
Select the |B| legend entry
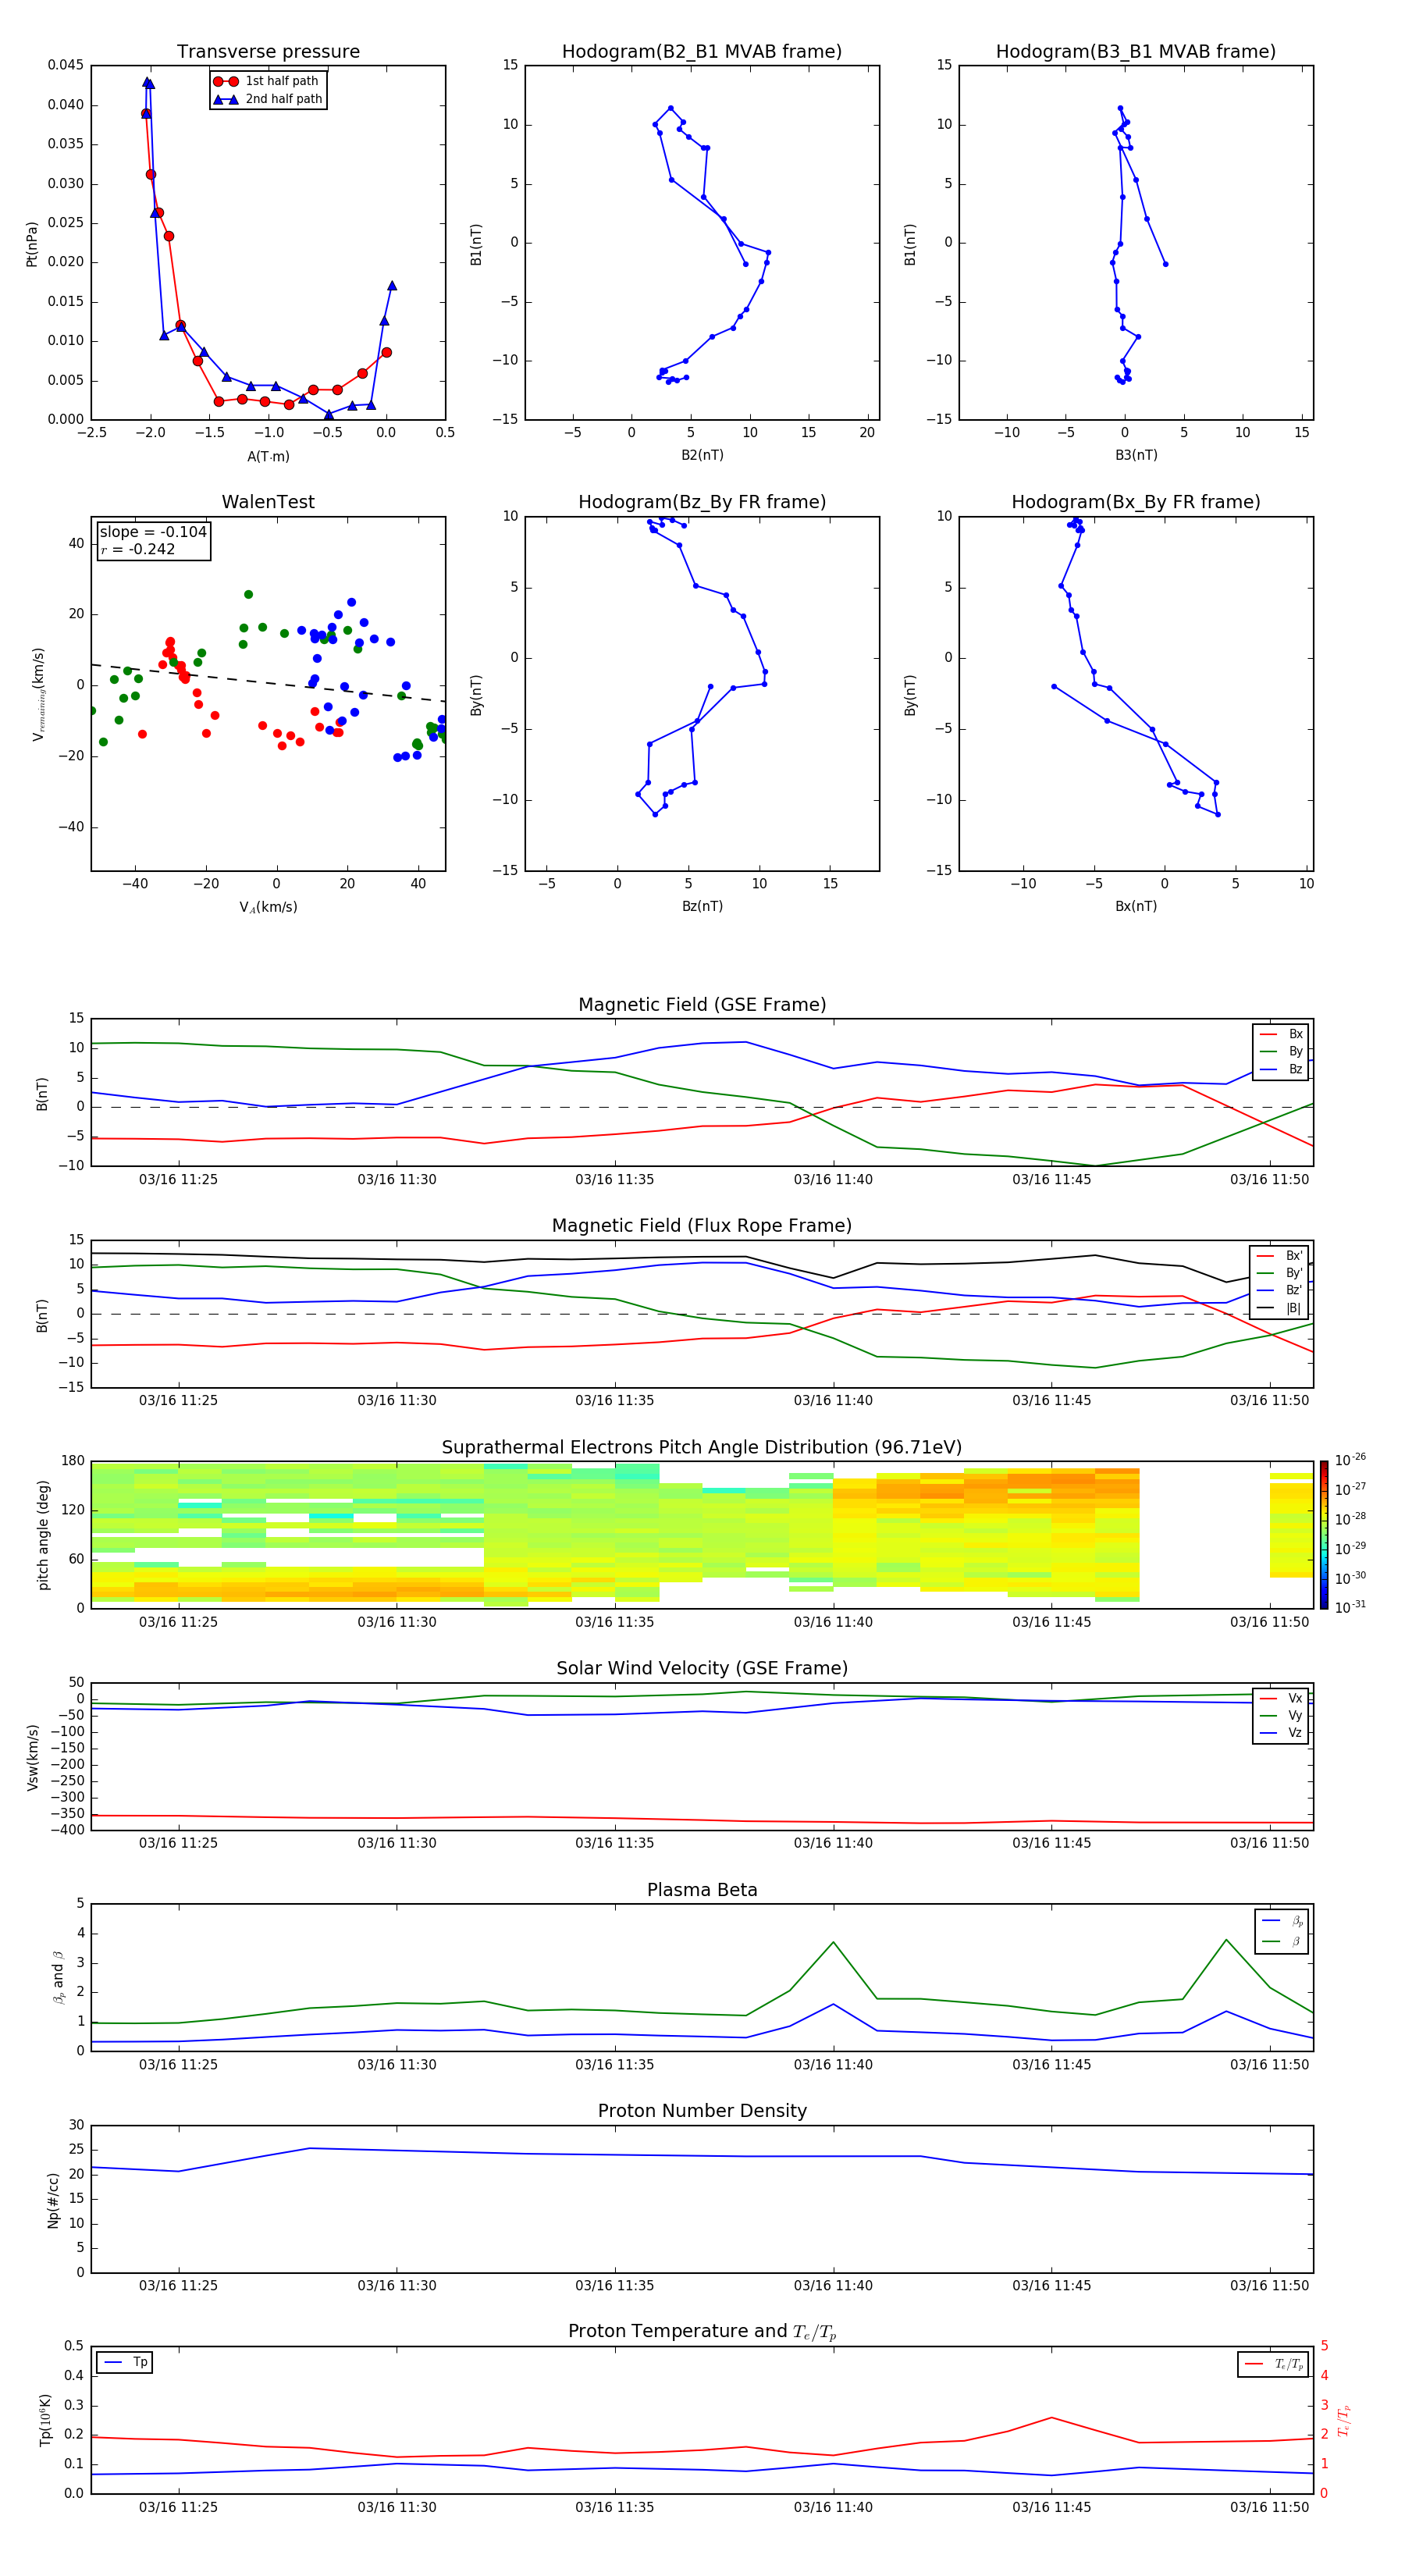click(x=1279, y=1308)
